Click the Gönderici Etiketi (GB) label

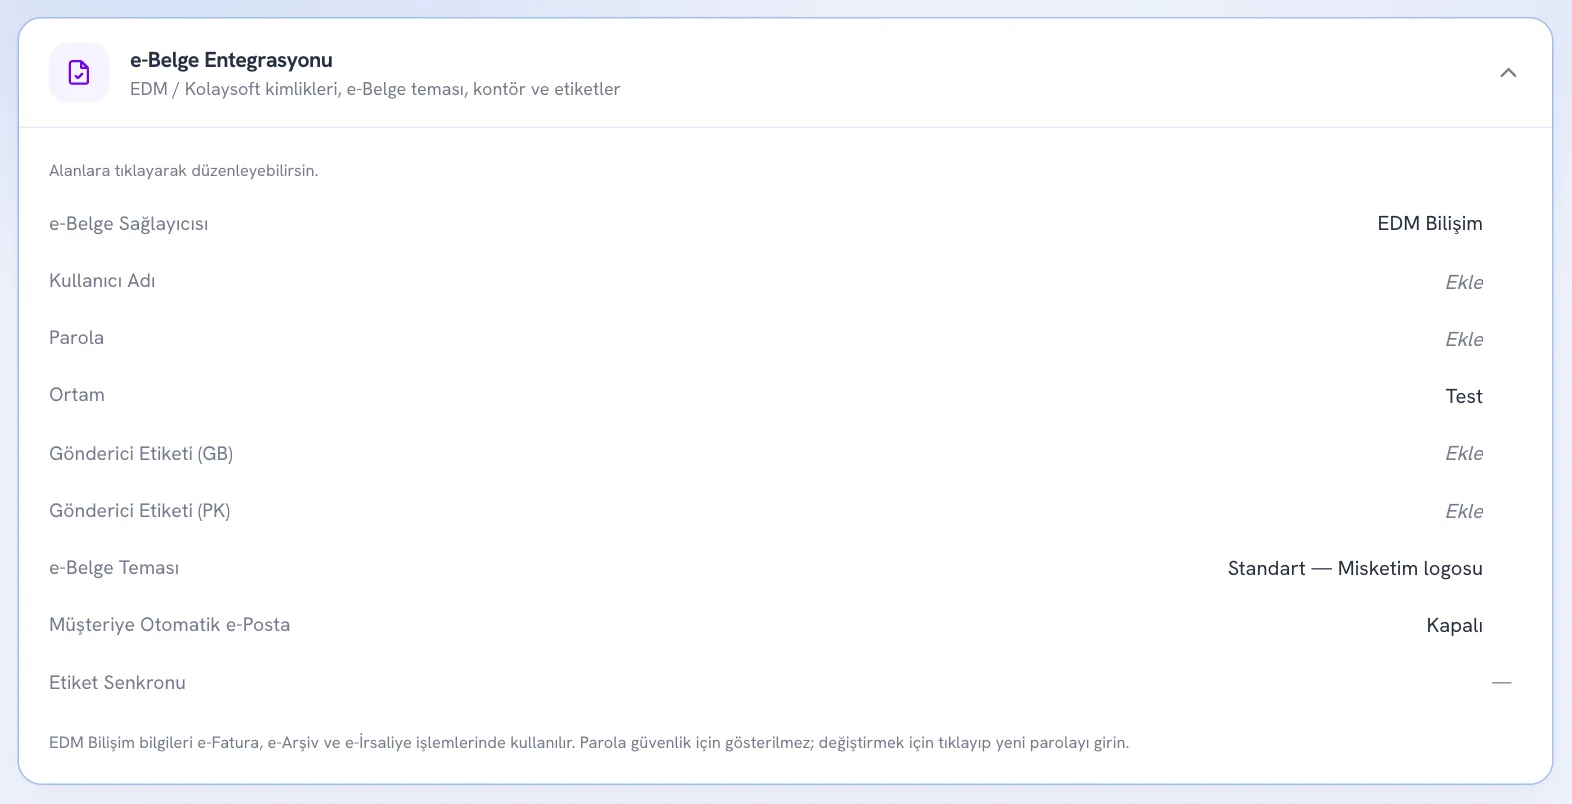click(141, 454)
